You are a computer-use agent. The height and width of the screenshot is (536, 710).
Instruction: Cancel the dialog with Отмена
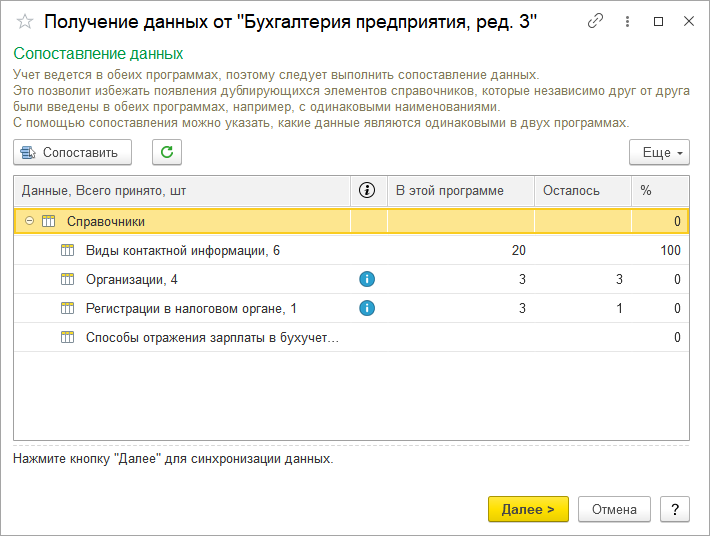coord(614,509)
